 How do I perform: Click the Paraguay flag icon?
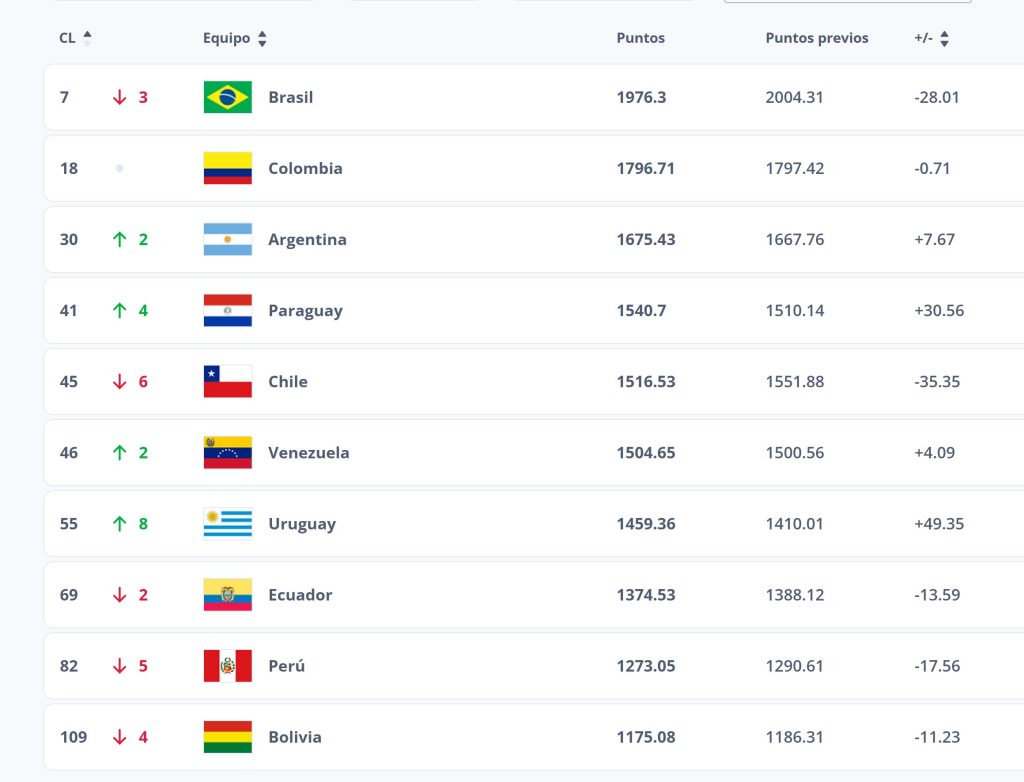[227, 310]
